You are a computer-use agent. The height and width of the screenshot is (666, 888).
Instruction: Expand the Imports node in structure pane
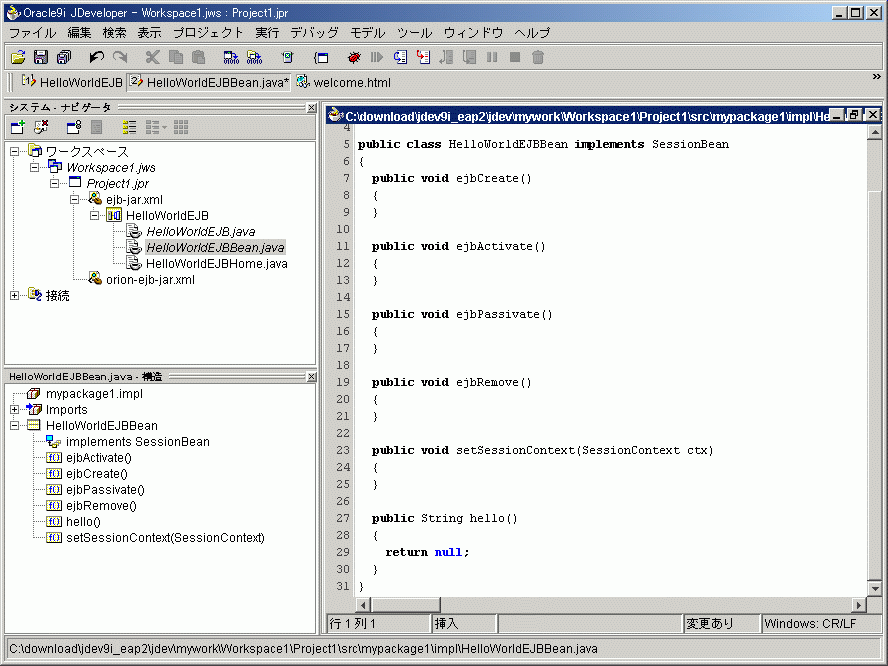(x=15, y=409)
